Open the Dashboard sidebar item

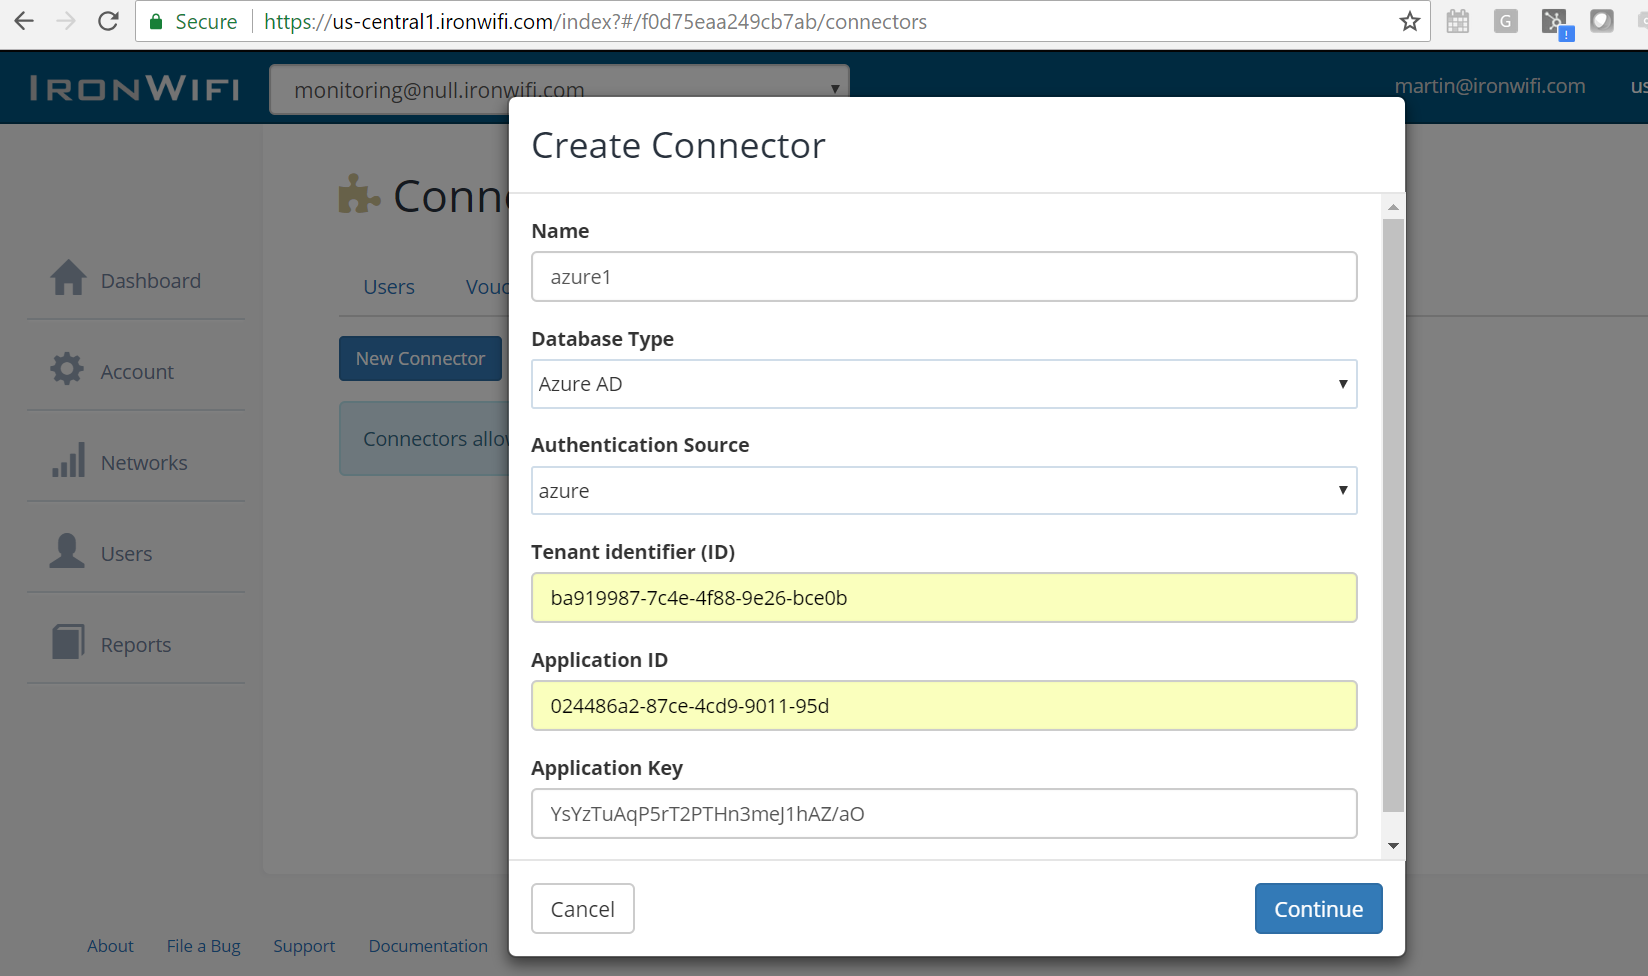tap(136, 280)
